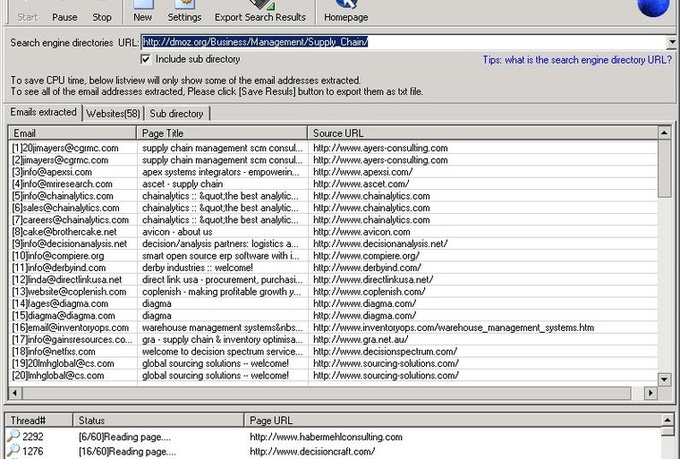Click the Status column header
Screen dimensions: 680x459
click(158, 420)
